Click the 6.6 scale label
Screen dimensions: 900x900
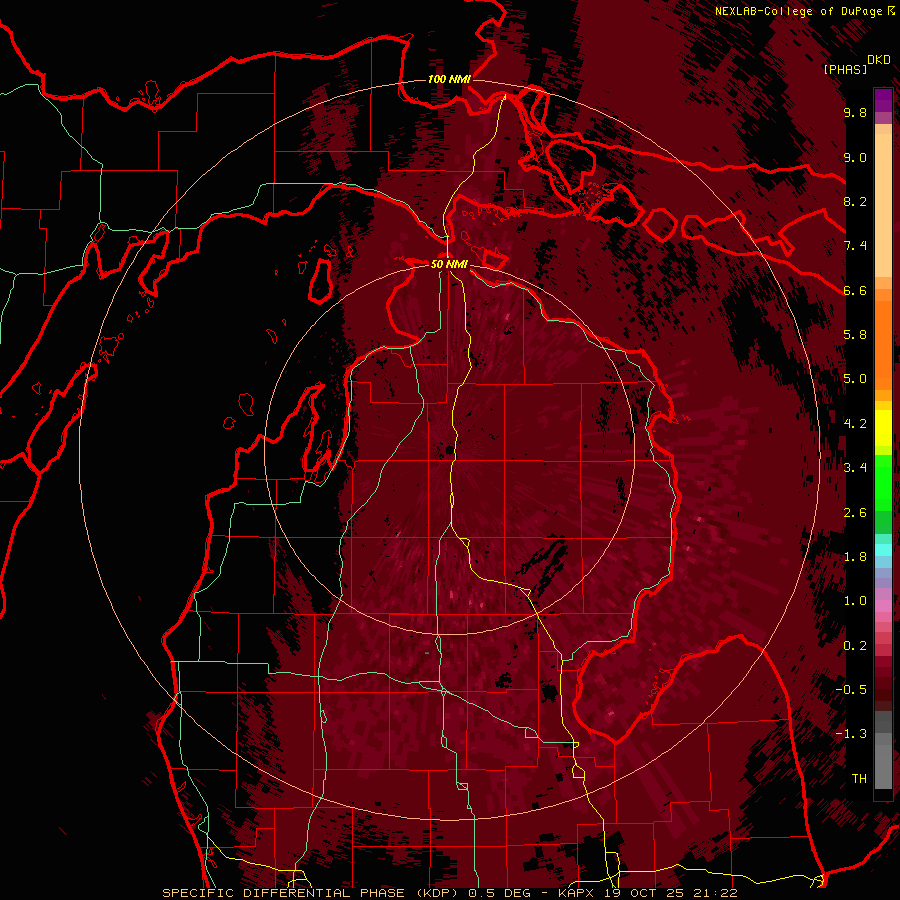pos(855,290)
